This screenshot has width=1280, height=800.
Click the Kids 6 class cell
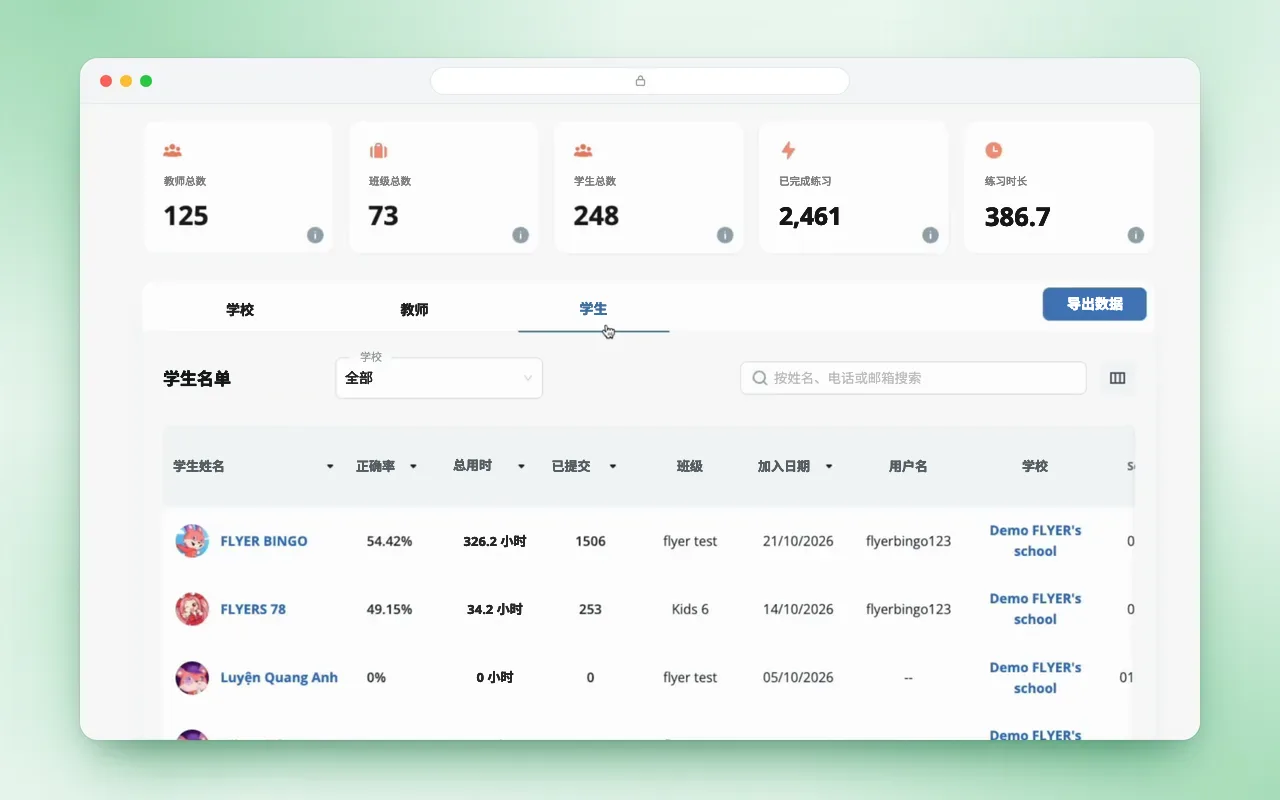pos(690,609)
